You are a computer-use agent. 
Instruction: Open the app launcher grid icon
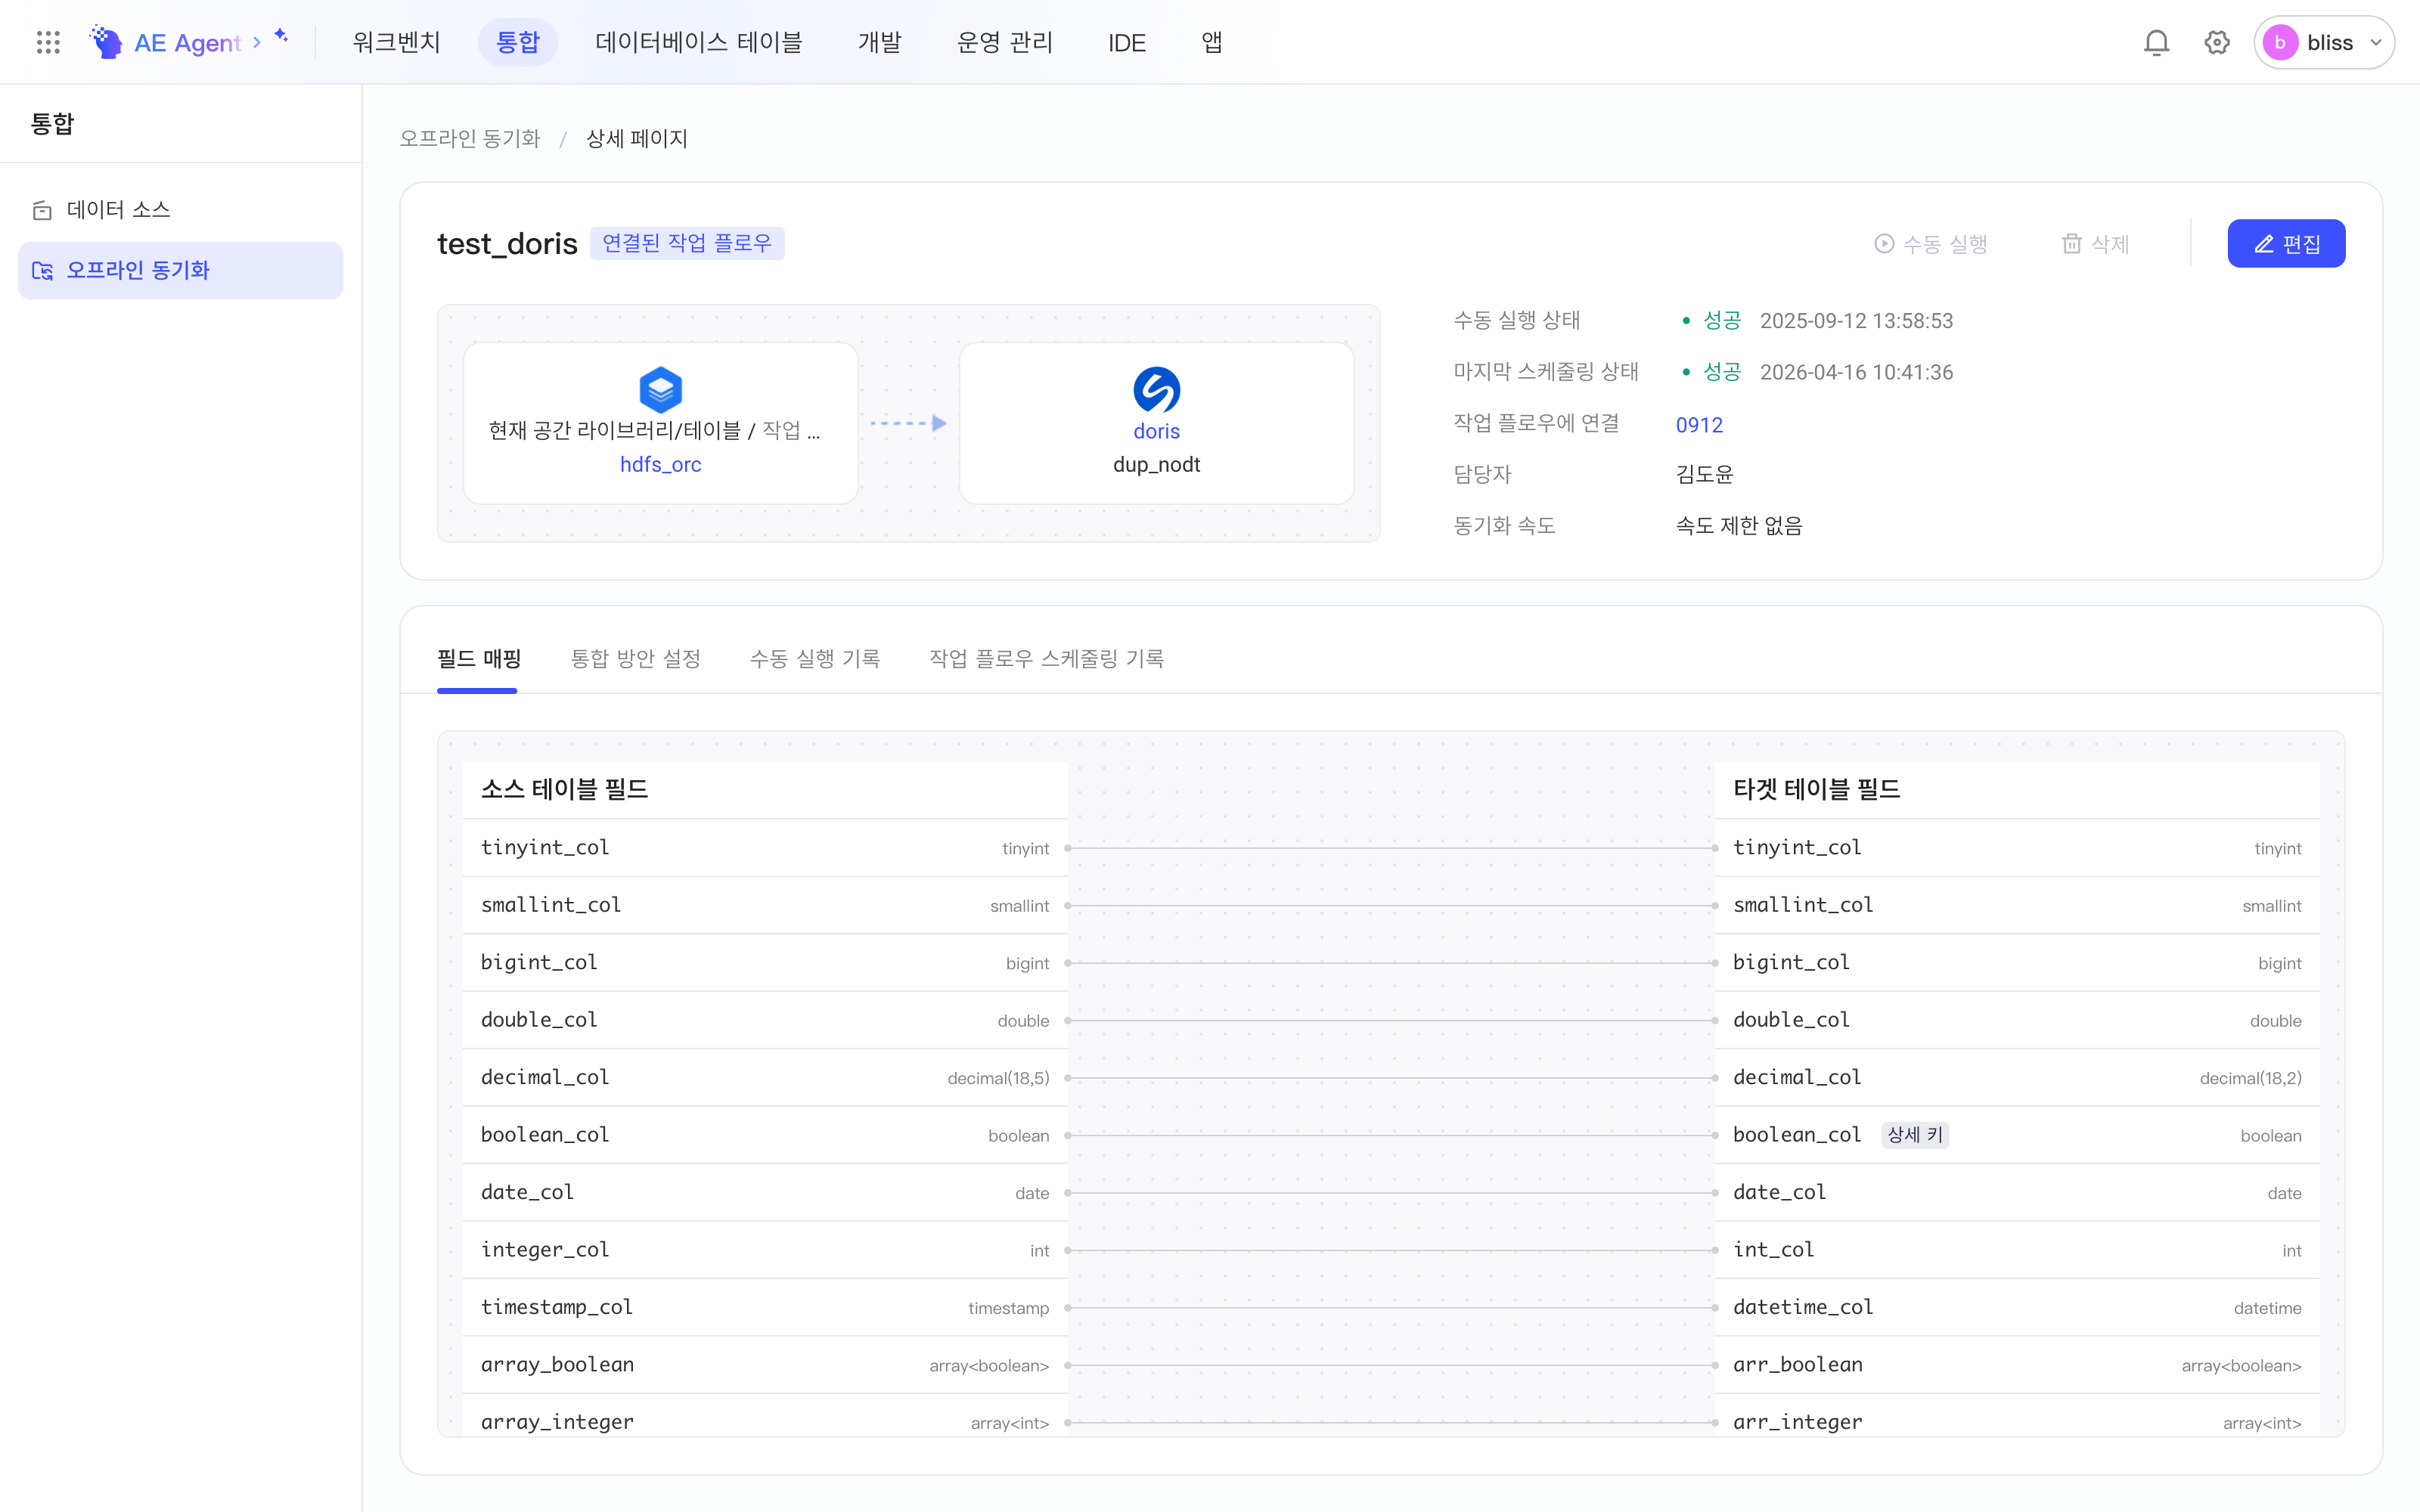pyautogui.click(x=48, y=42)
